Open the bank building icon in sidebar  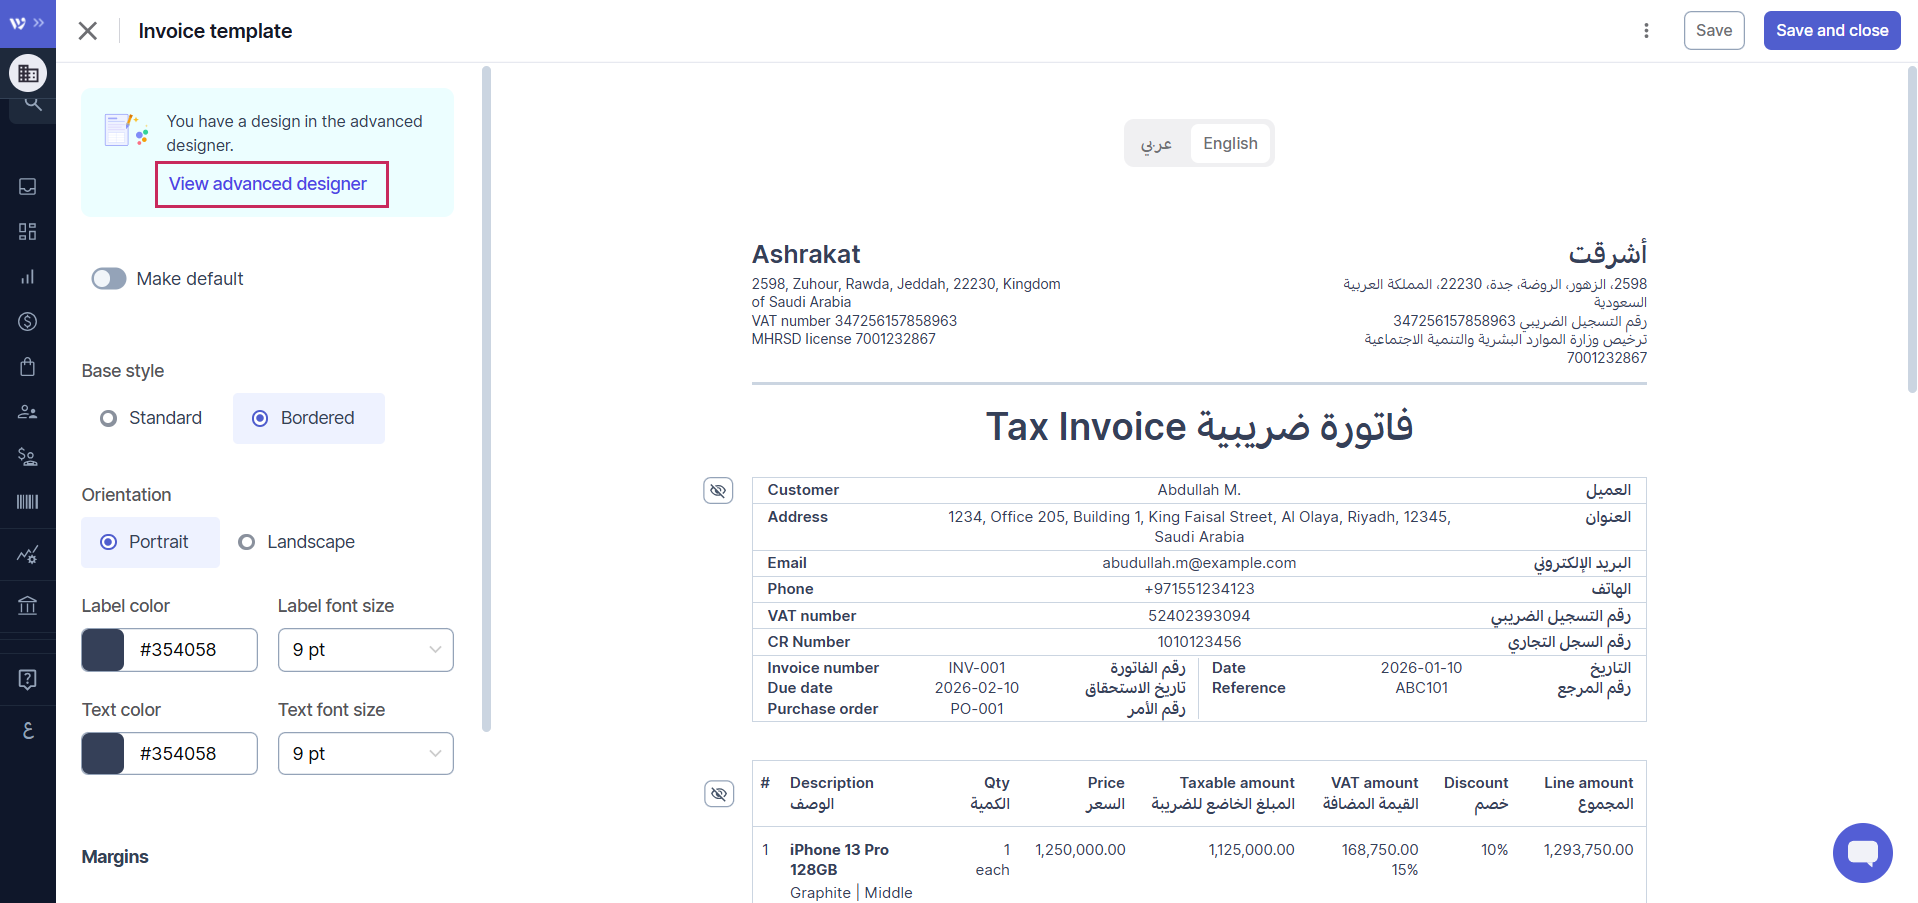coord(28,605)
